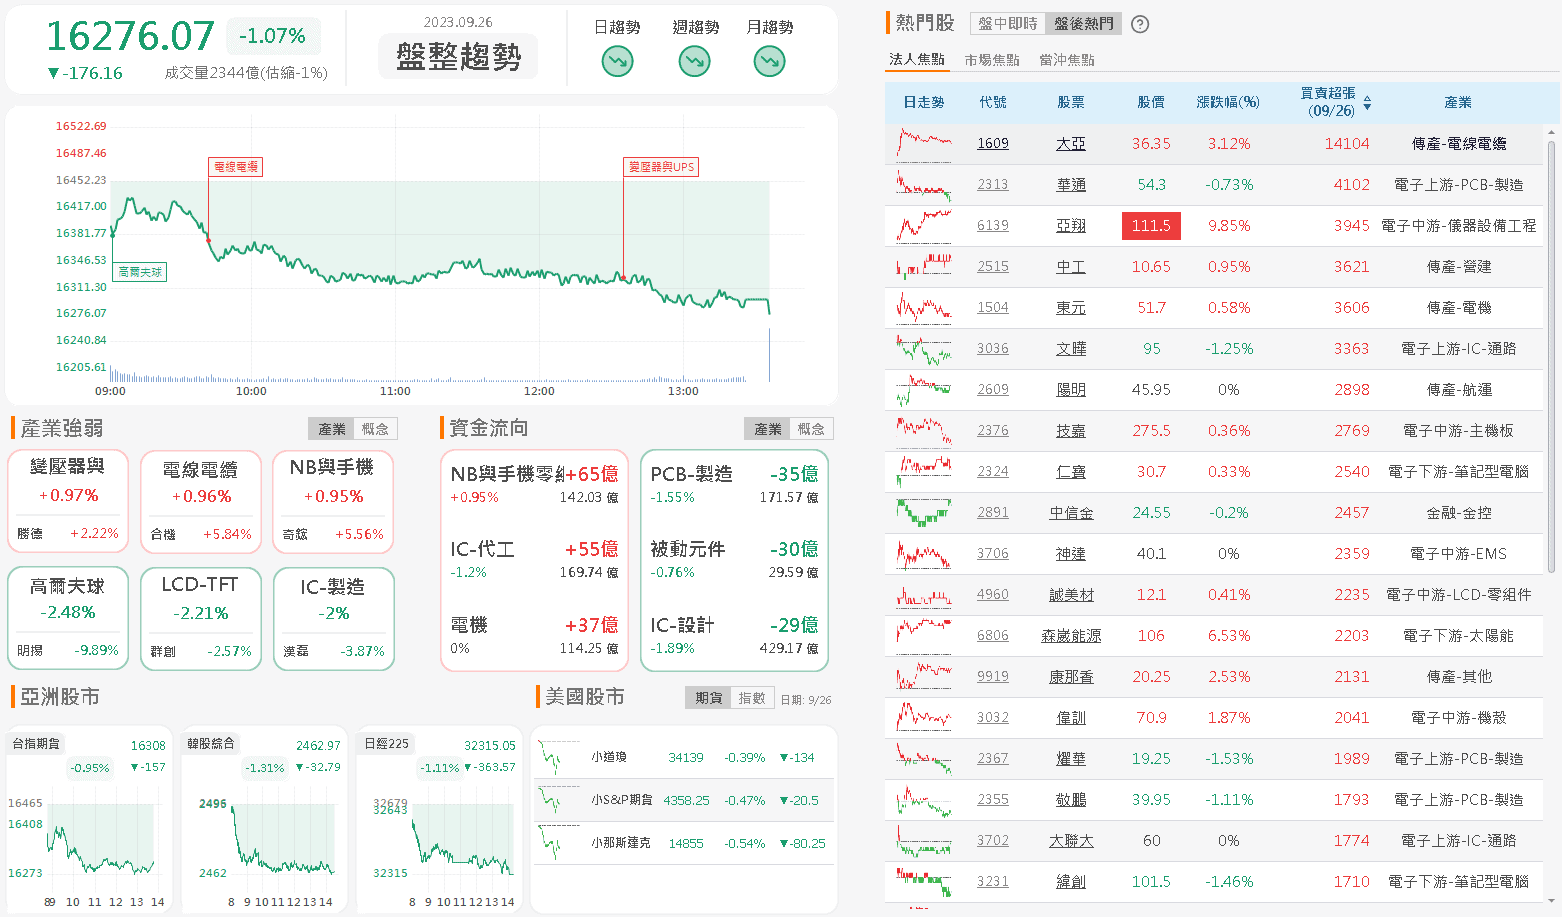Select the 市場焦點 tab
The height and width of the screenshot is (917, 1562).
point(992,60)
